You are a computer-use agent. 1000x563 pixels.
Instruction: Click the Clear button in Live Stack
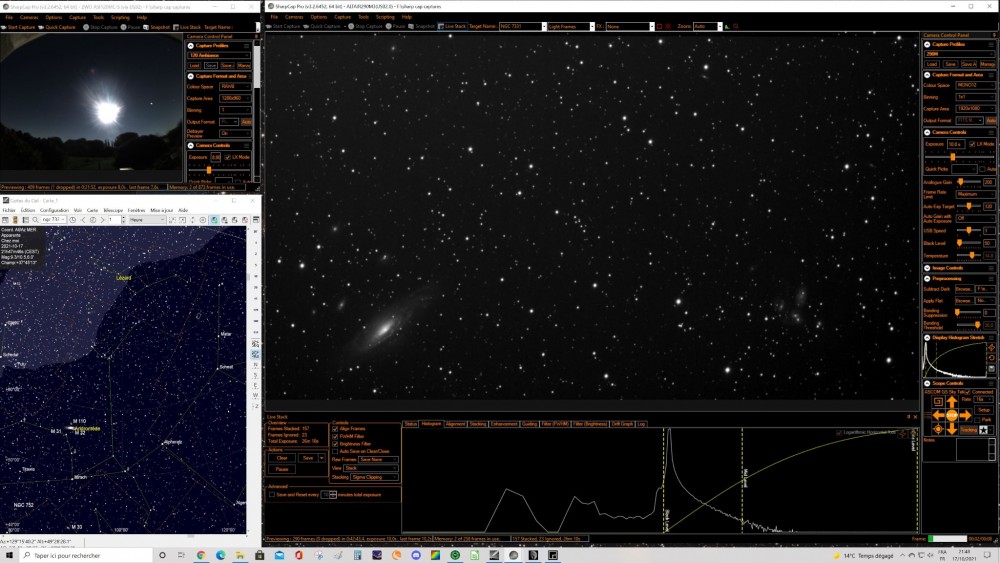(282, 458)
